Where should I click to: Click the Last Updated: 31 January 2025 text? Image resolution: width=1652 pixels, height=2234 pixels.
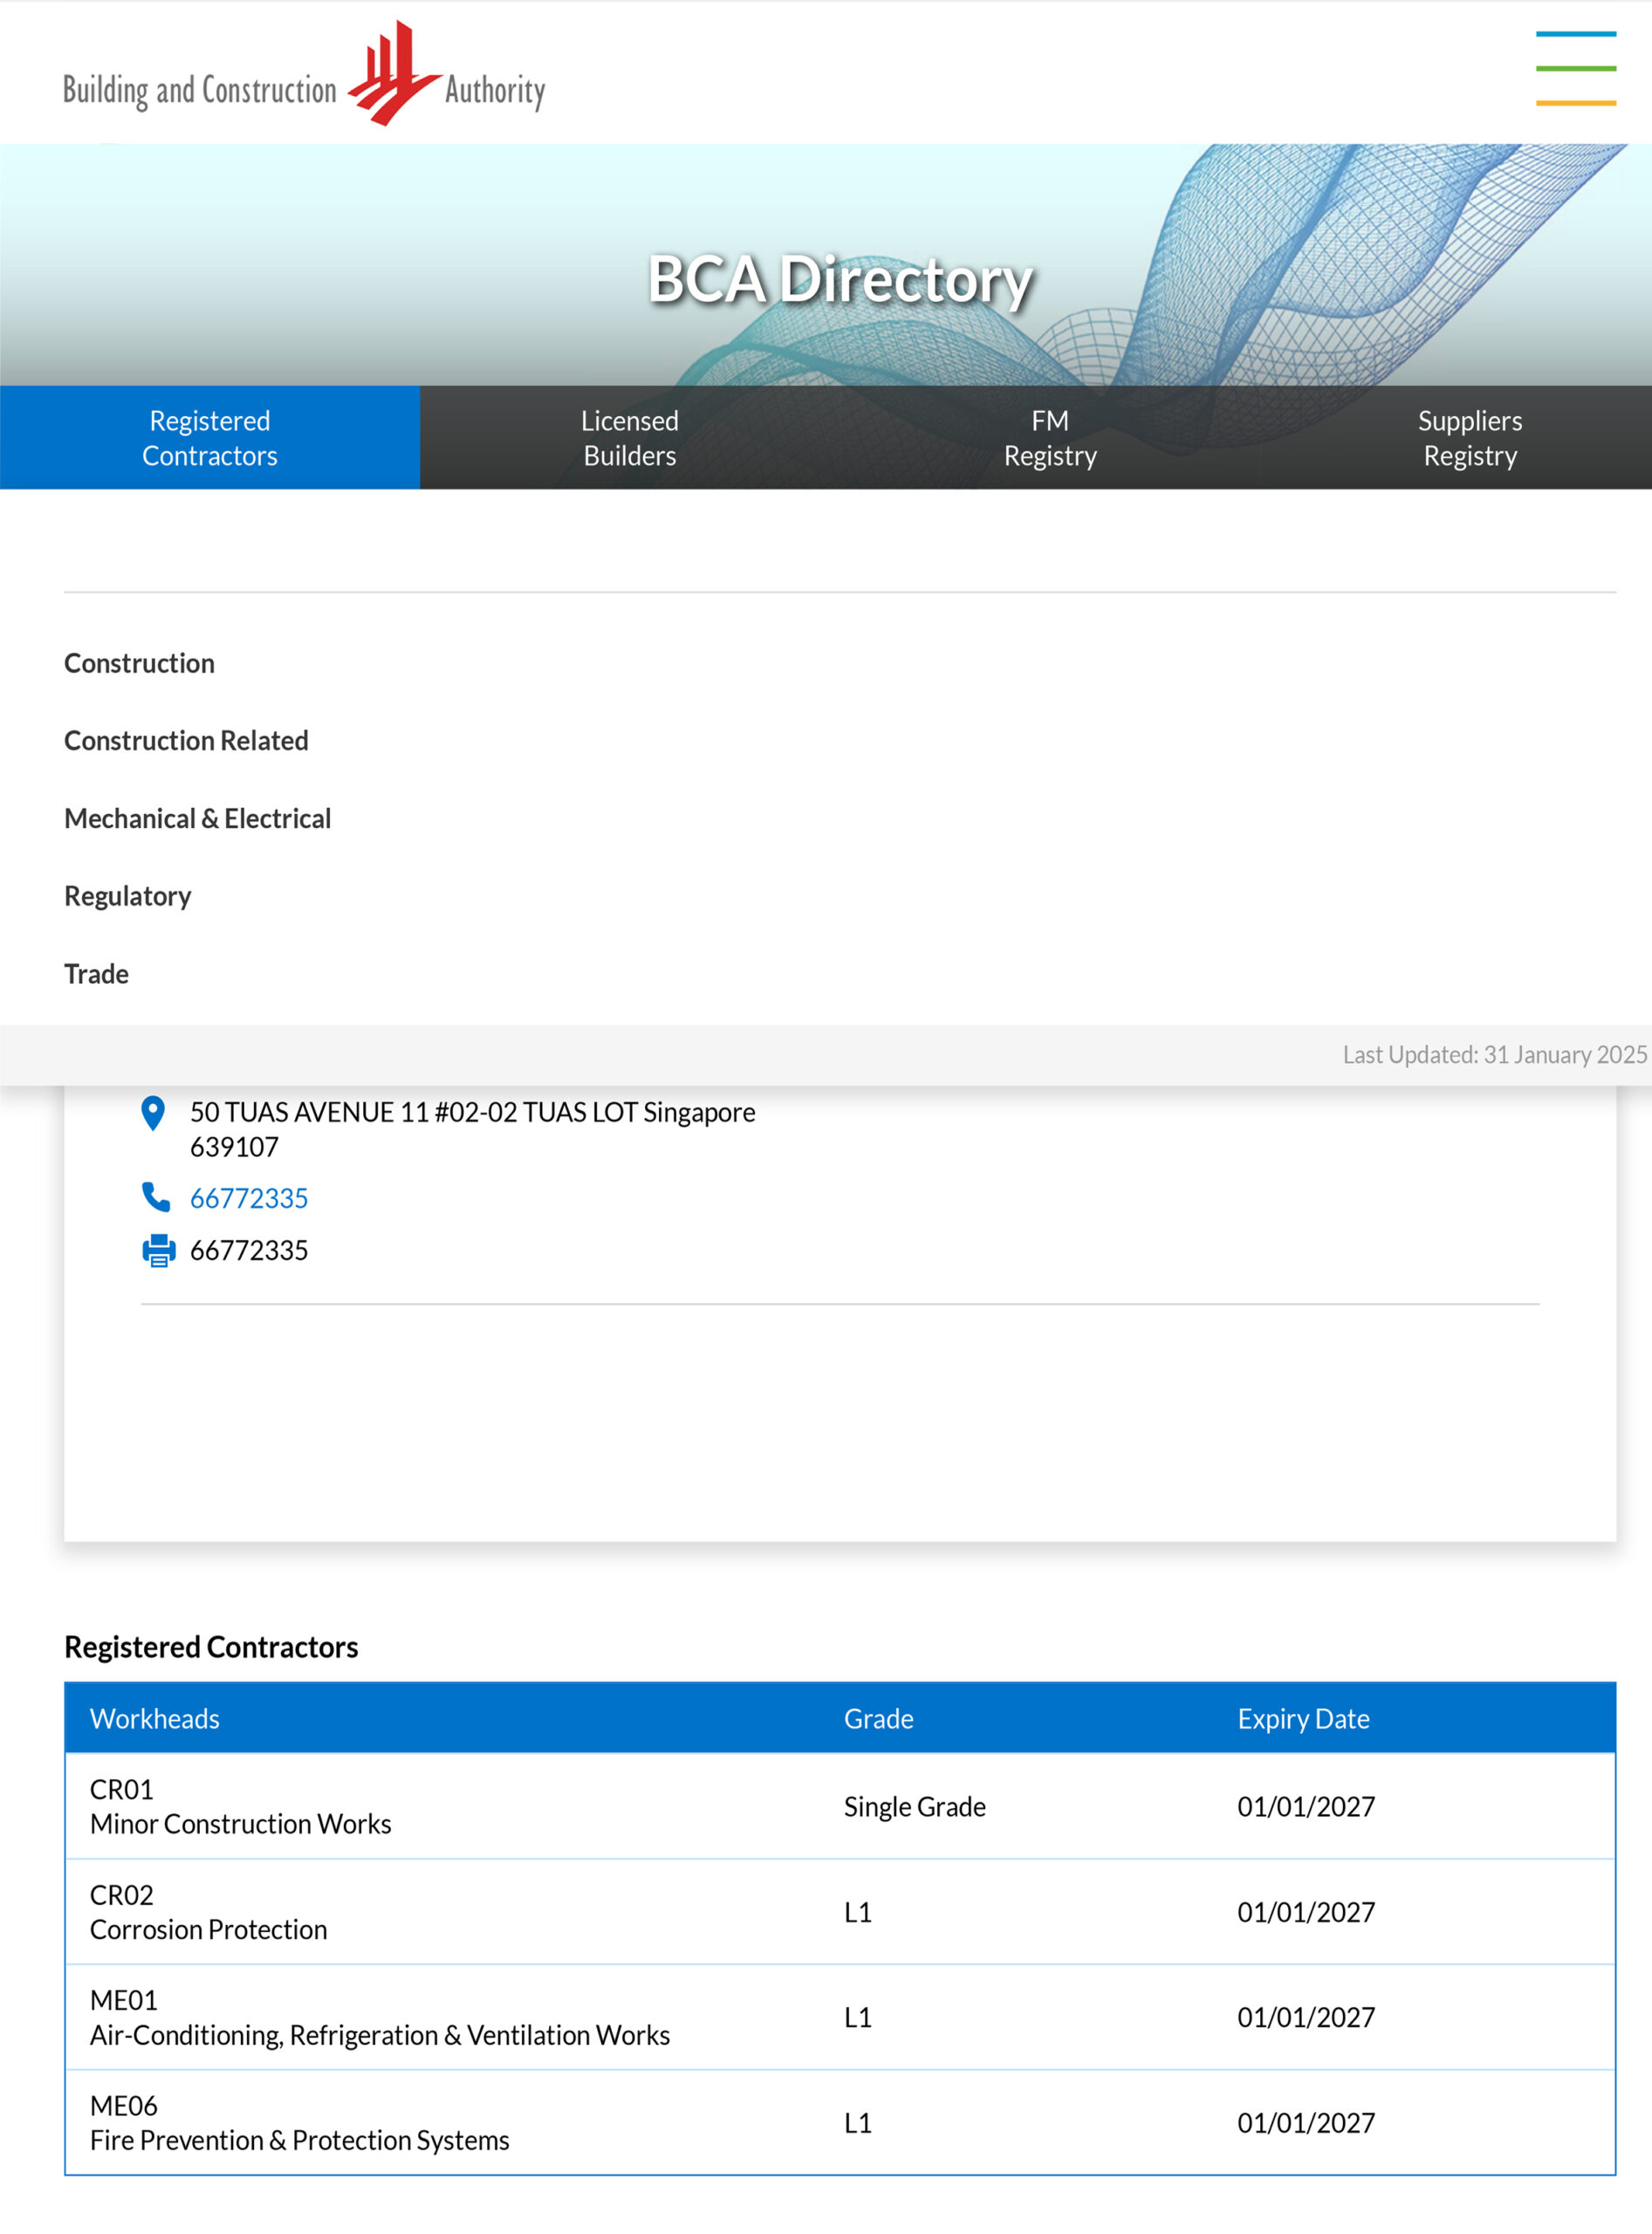point(1494,1055)
